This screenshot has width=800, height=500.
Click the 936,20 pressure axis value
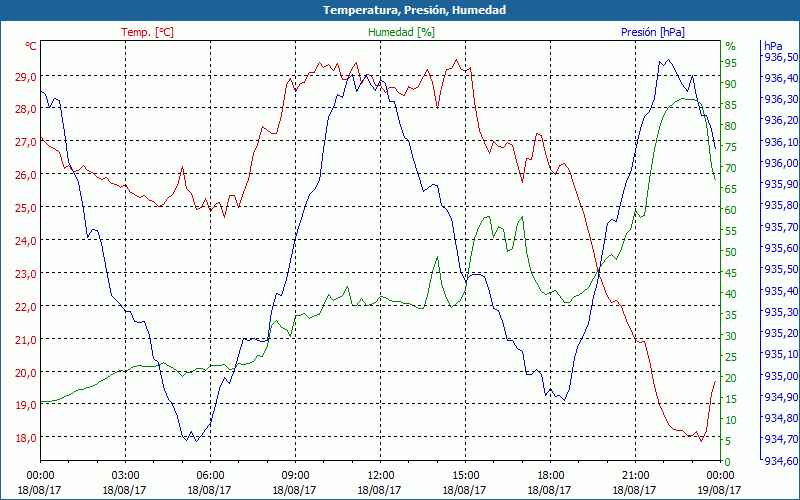click(x=779, y=120)
